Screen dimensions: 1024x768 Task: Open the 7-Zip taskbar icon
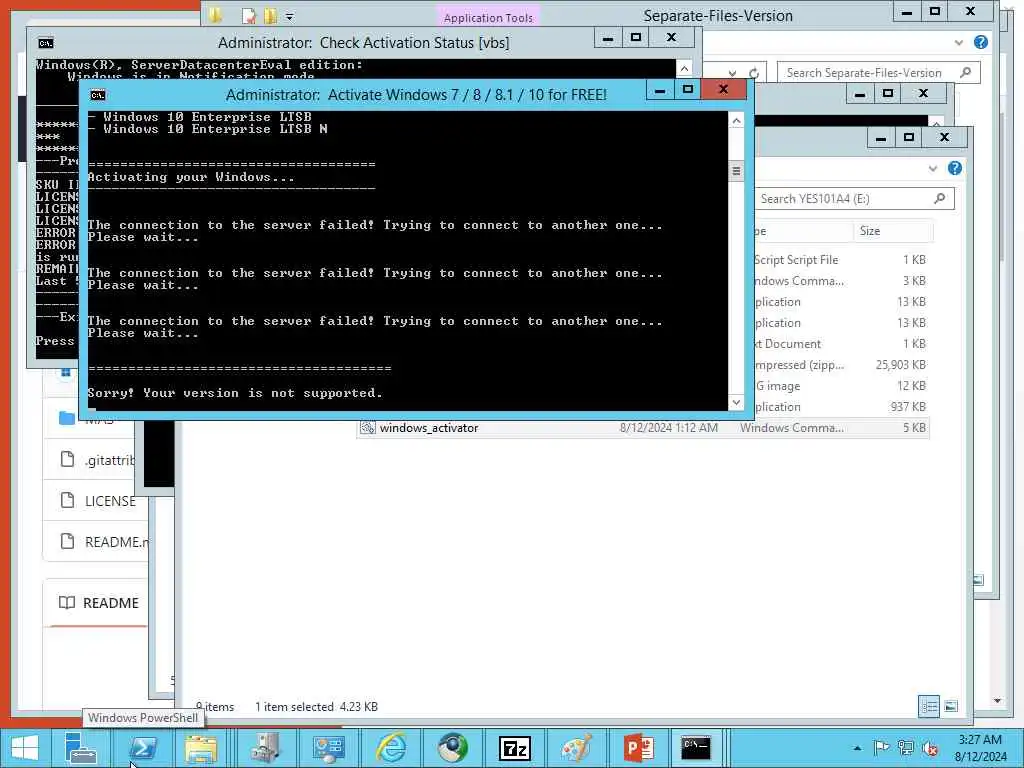[515, 748]
